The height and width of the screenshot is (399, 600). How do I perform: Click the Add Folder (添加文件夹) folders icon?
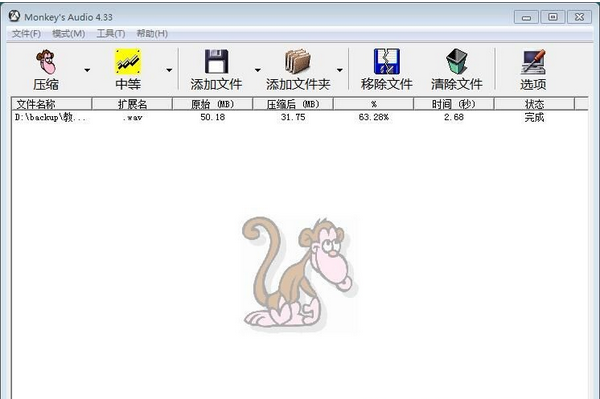coord(298,62)
